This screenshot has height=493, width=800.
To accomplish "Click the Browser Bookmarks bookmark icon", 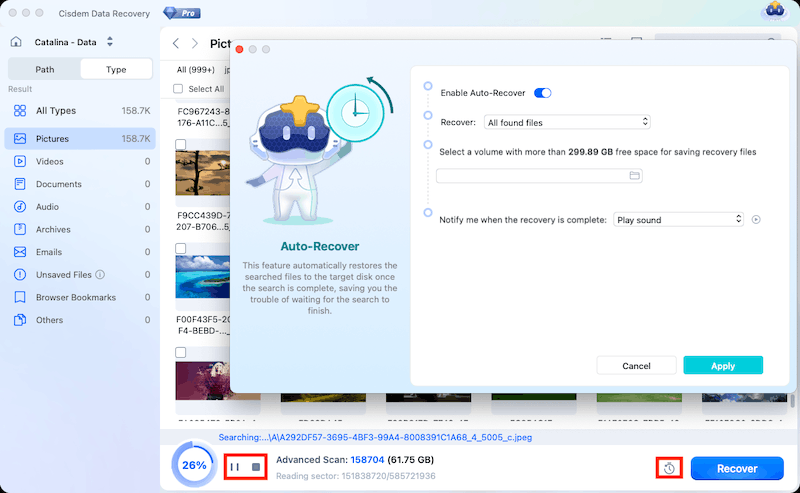I will (x=20, y=297).
